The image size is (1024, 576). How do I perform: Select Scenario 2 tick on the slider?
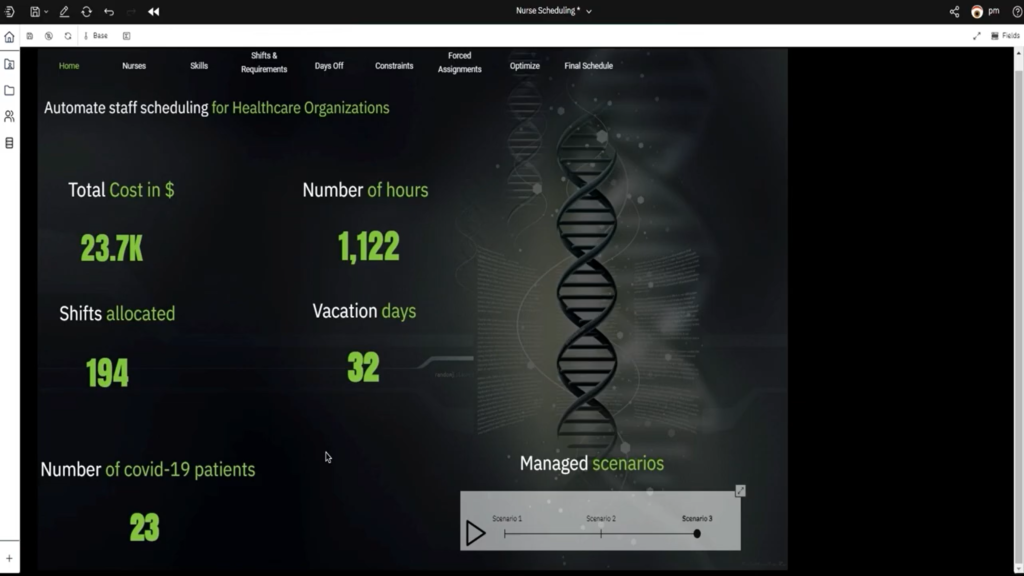(x=601, y=534)
